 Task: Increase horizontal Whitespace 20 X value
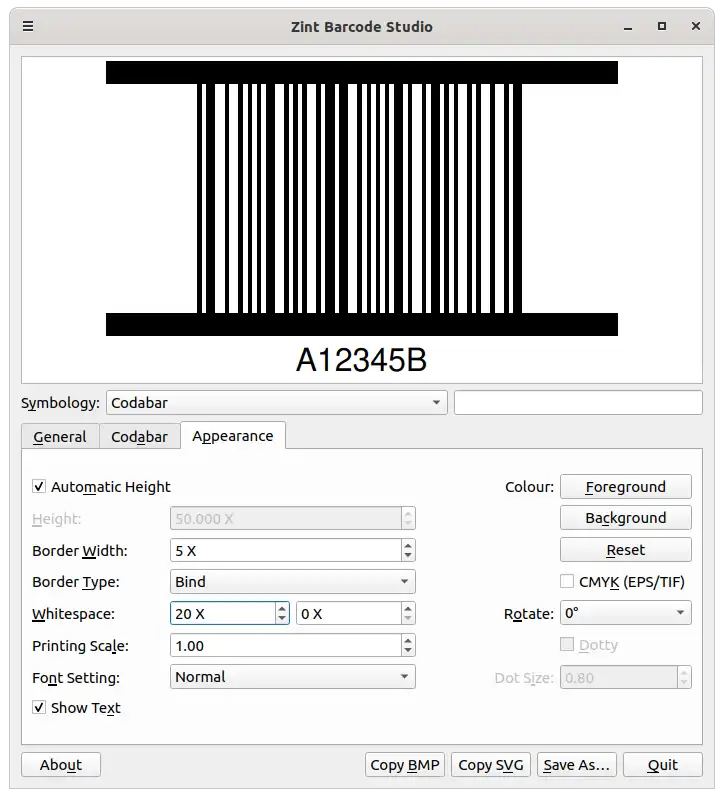pyautogui.click(x=282, y=608)
